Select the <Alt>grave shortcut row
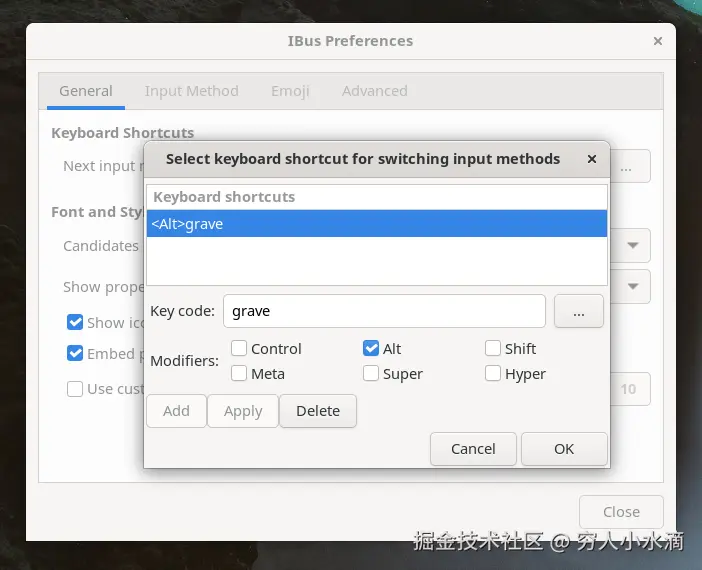This screenshot has width=702, height=570. tap(377, 223)
